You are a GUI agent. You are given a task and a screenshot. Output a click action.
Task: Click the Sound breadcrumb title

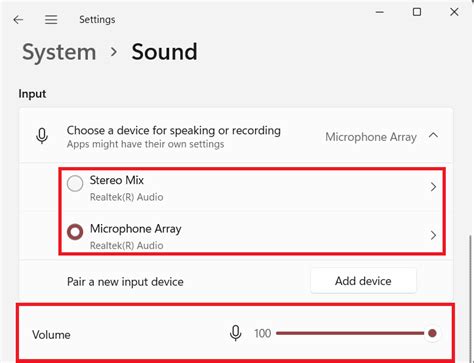click(x=164, y=52)
